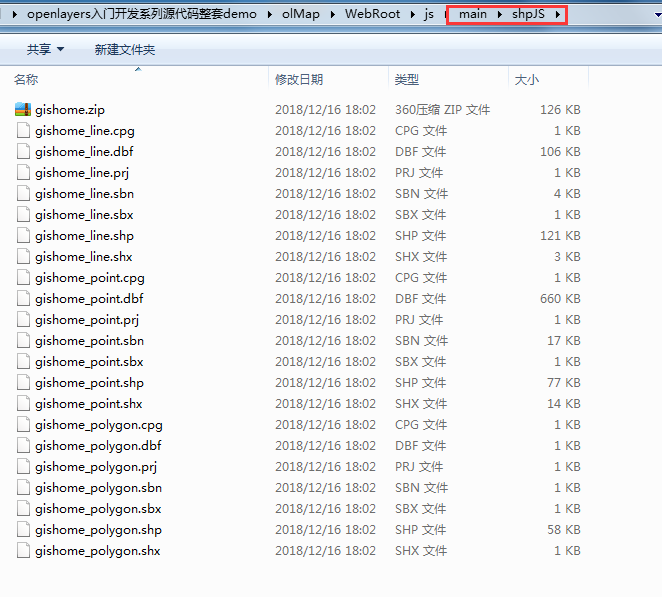Click the file icon of gishome_line.prj
The width and height of the screenshot is (662, 597).
(23, 173)
